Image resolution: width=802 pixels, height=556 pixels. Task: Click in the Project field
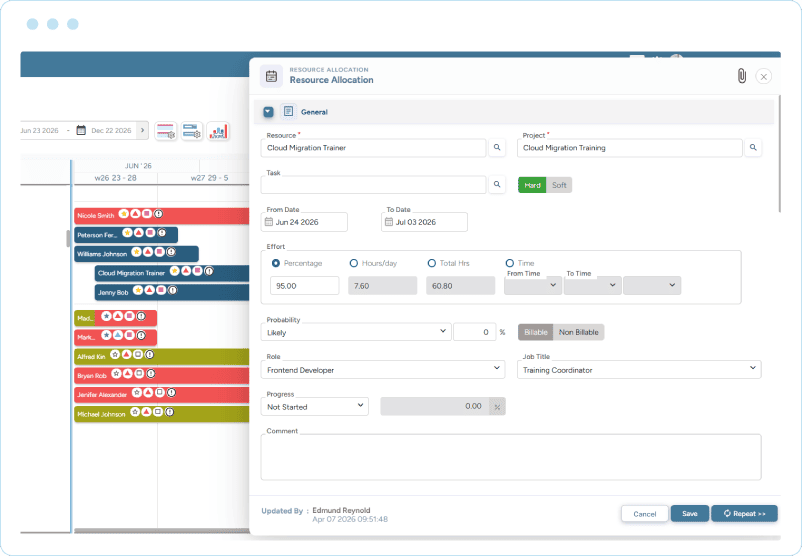(629, 148)
